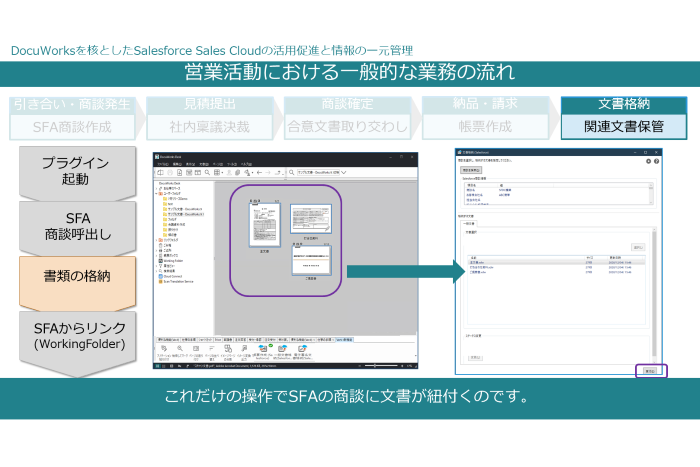Select the 注文書 document thumbnail
The image size is (700, 467).
(265, 225)
